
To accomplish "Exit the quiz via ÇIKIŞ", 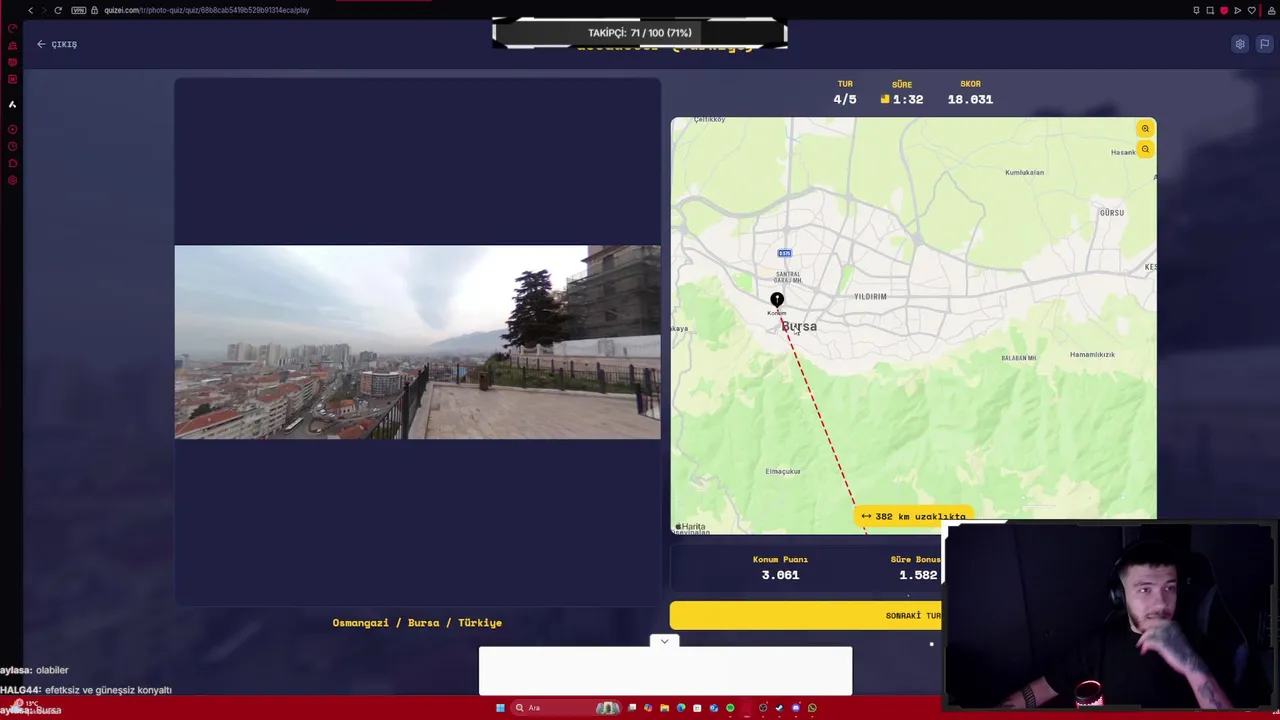I will [57, 44].
